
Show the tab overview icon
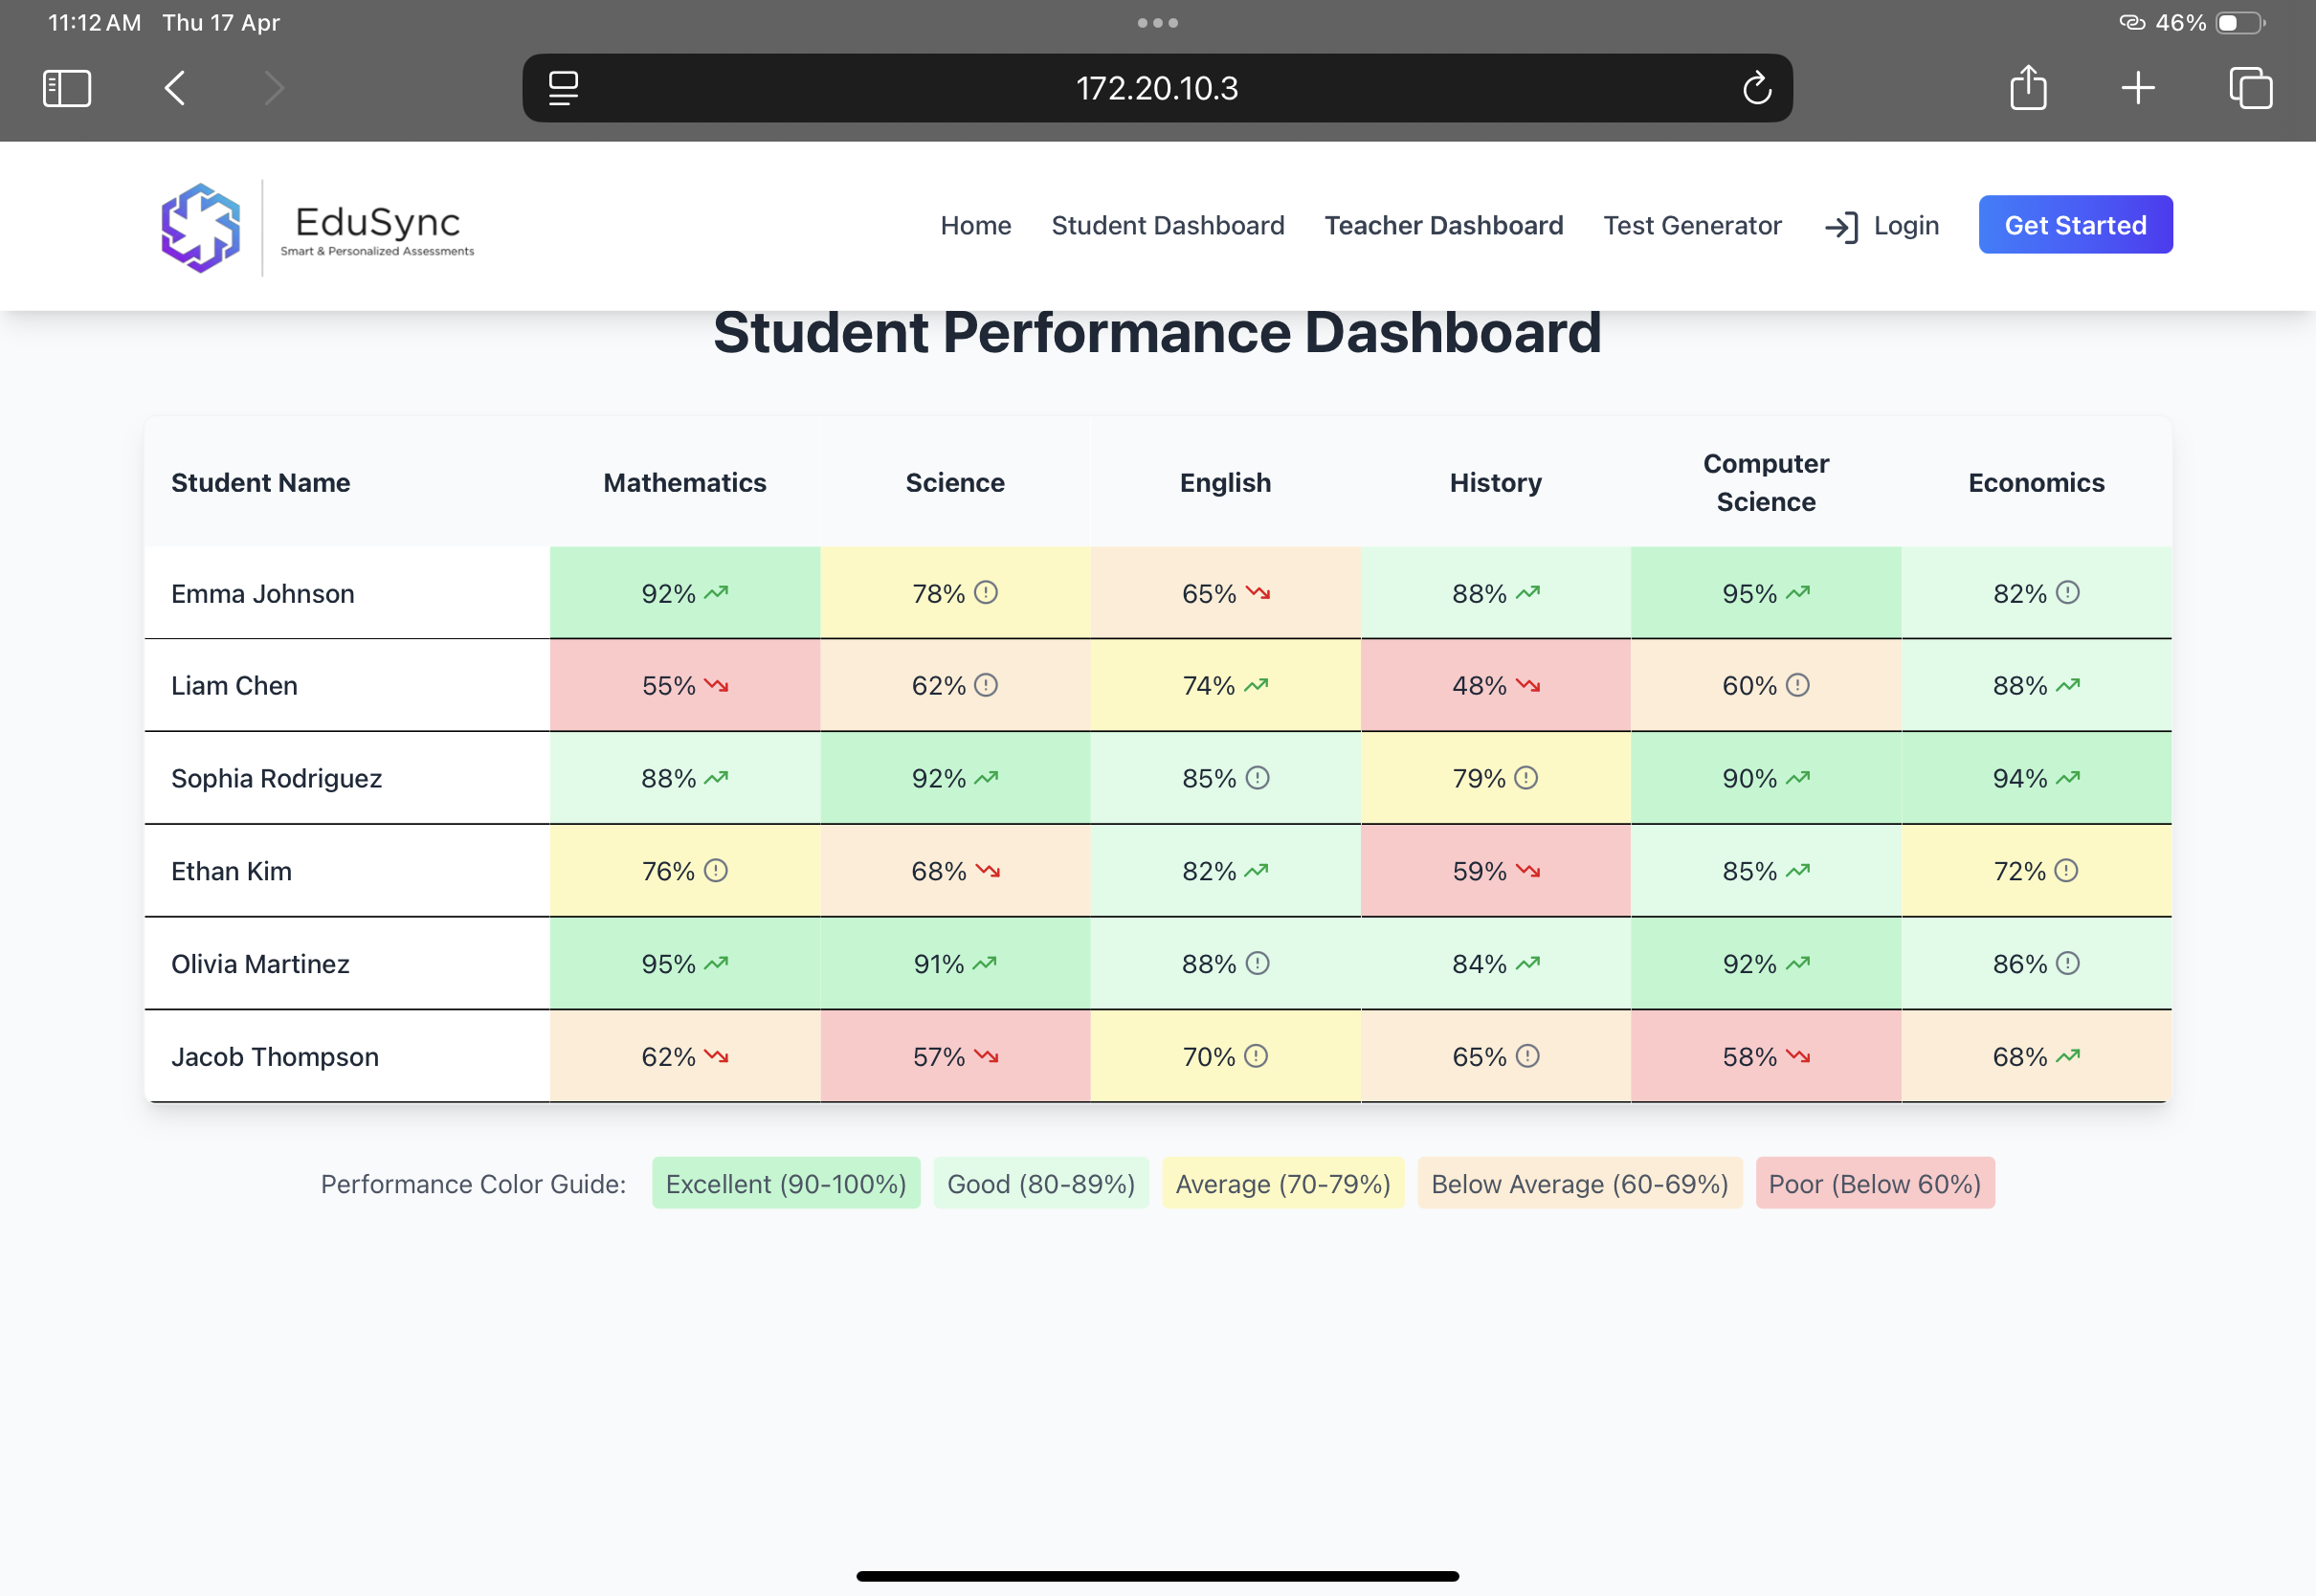pos(2250,88)
